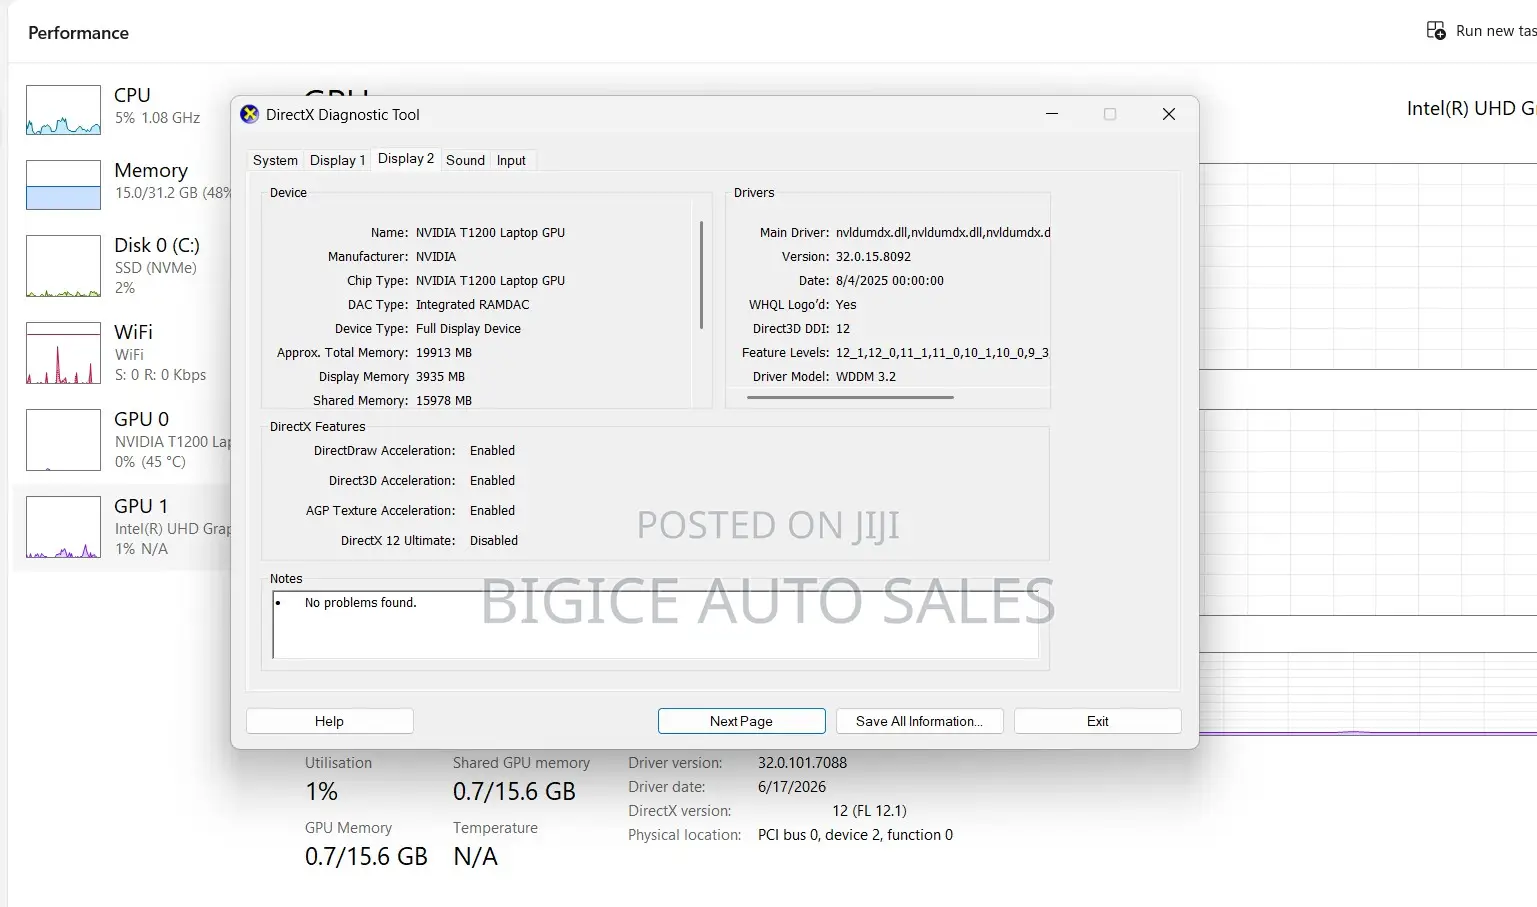Click DAC Type value Integrated RAMDAC
This screenshot has height=907, width=1537.
(473, 305)
